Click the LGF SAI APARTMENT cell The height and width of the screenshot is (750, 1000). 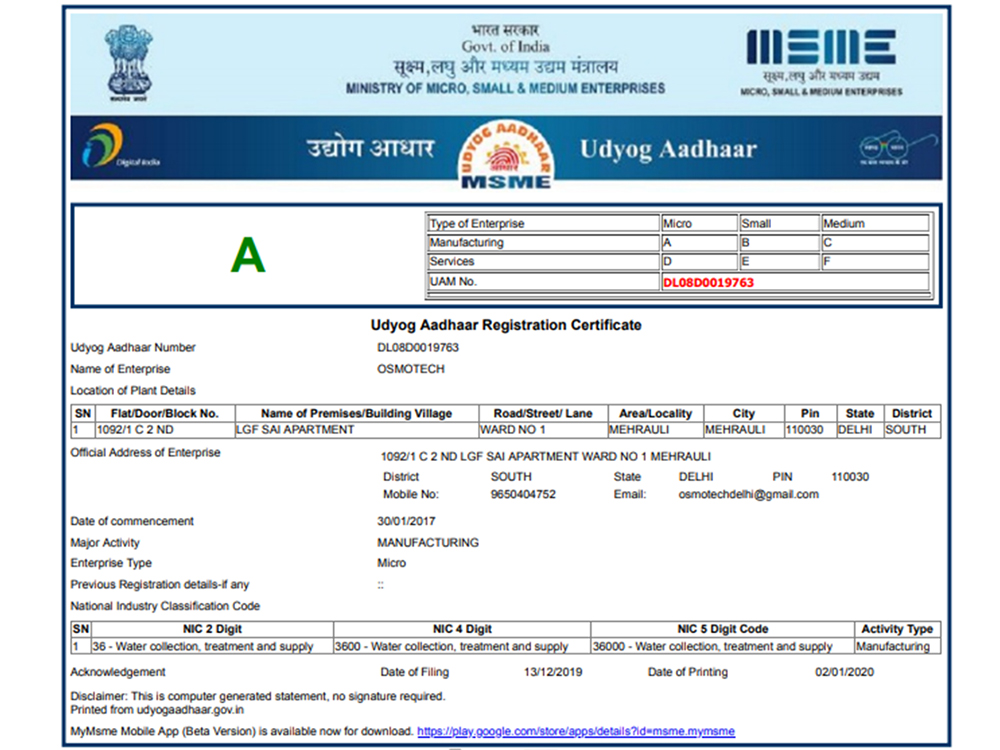[x=357, y=430]
